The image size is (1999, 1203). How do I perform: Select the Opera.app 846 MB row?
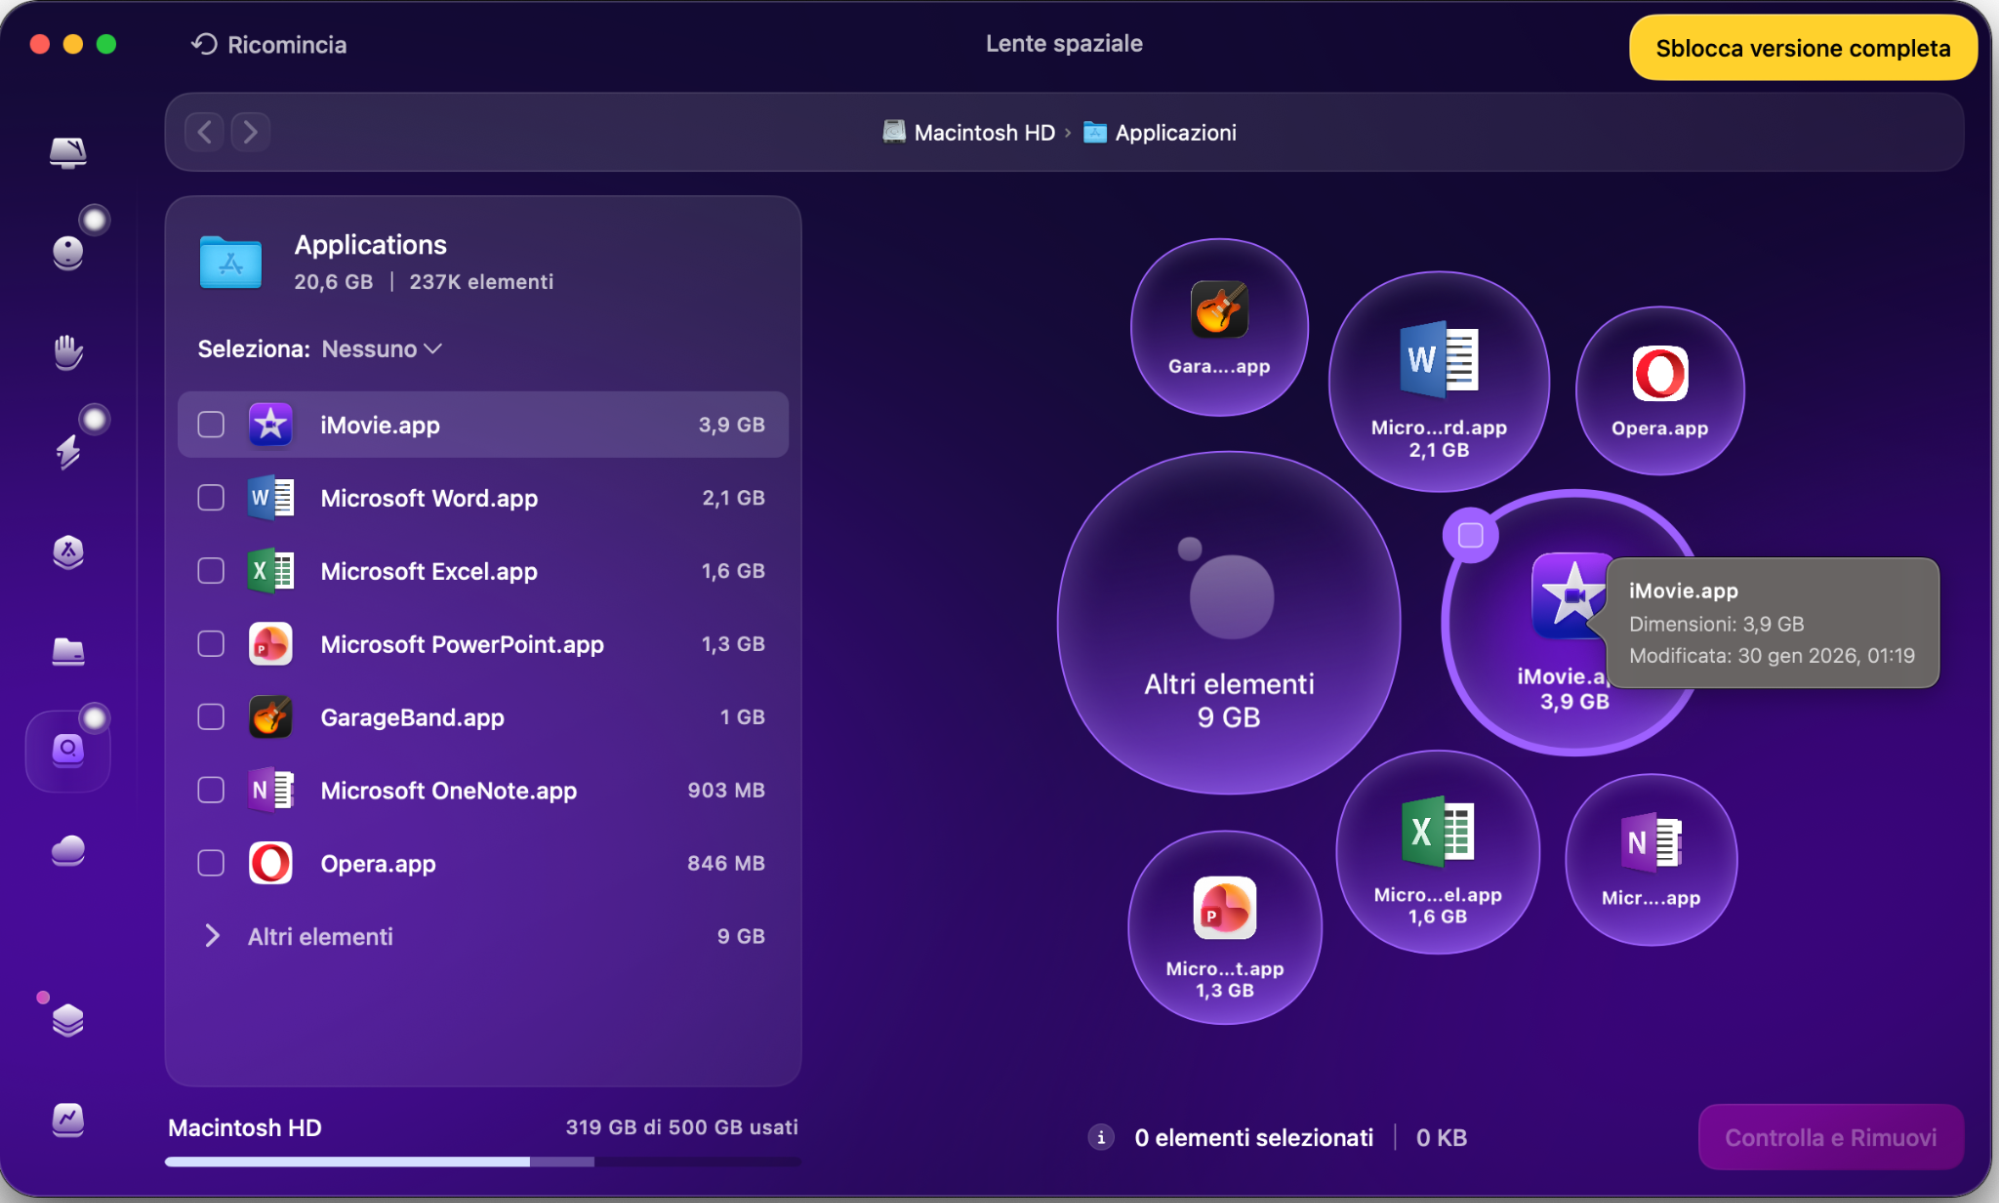point(483,863)
